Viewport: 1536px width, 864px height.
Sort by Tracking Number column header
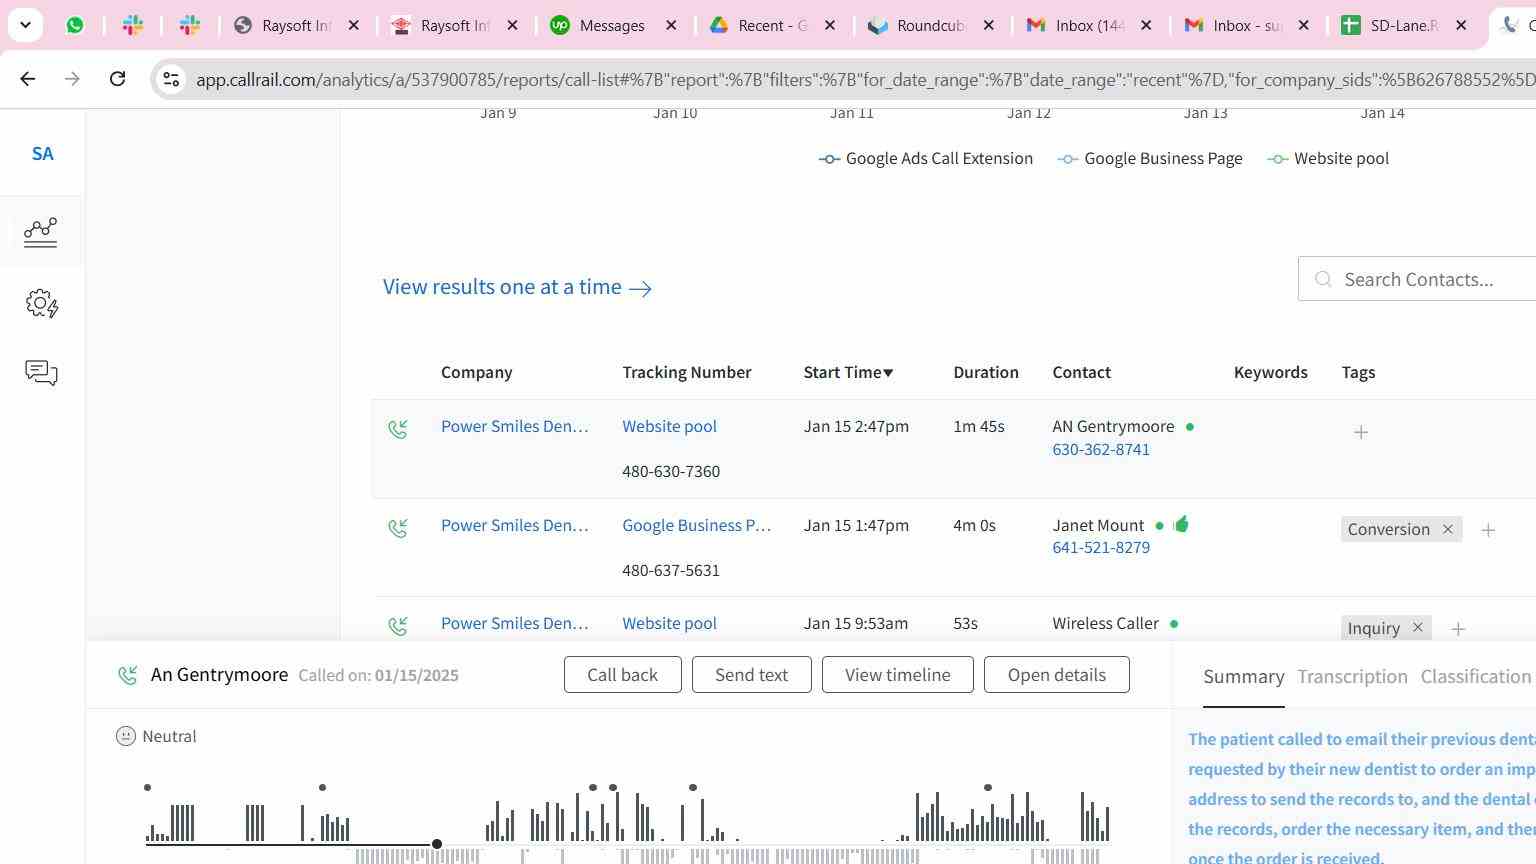click(686, 372)
